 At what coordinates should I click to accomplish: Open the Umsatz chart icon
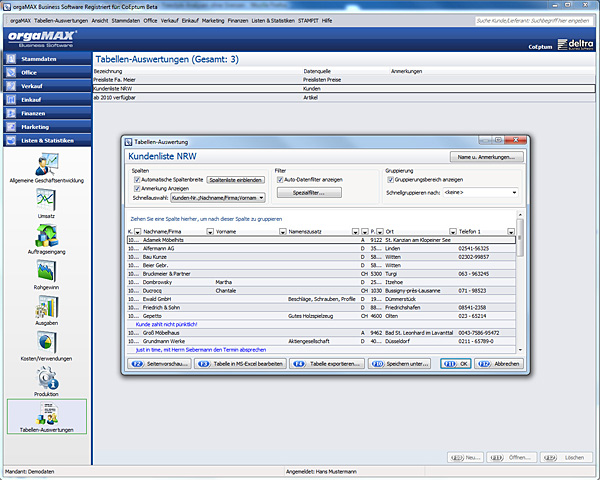46,200
